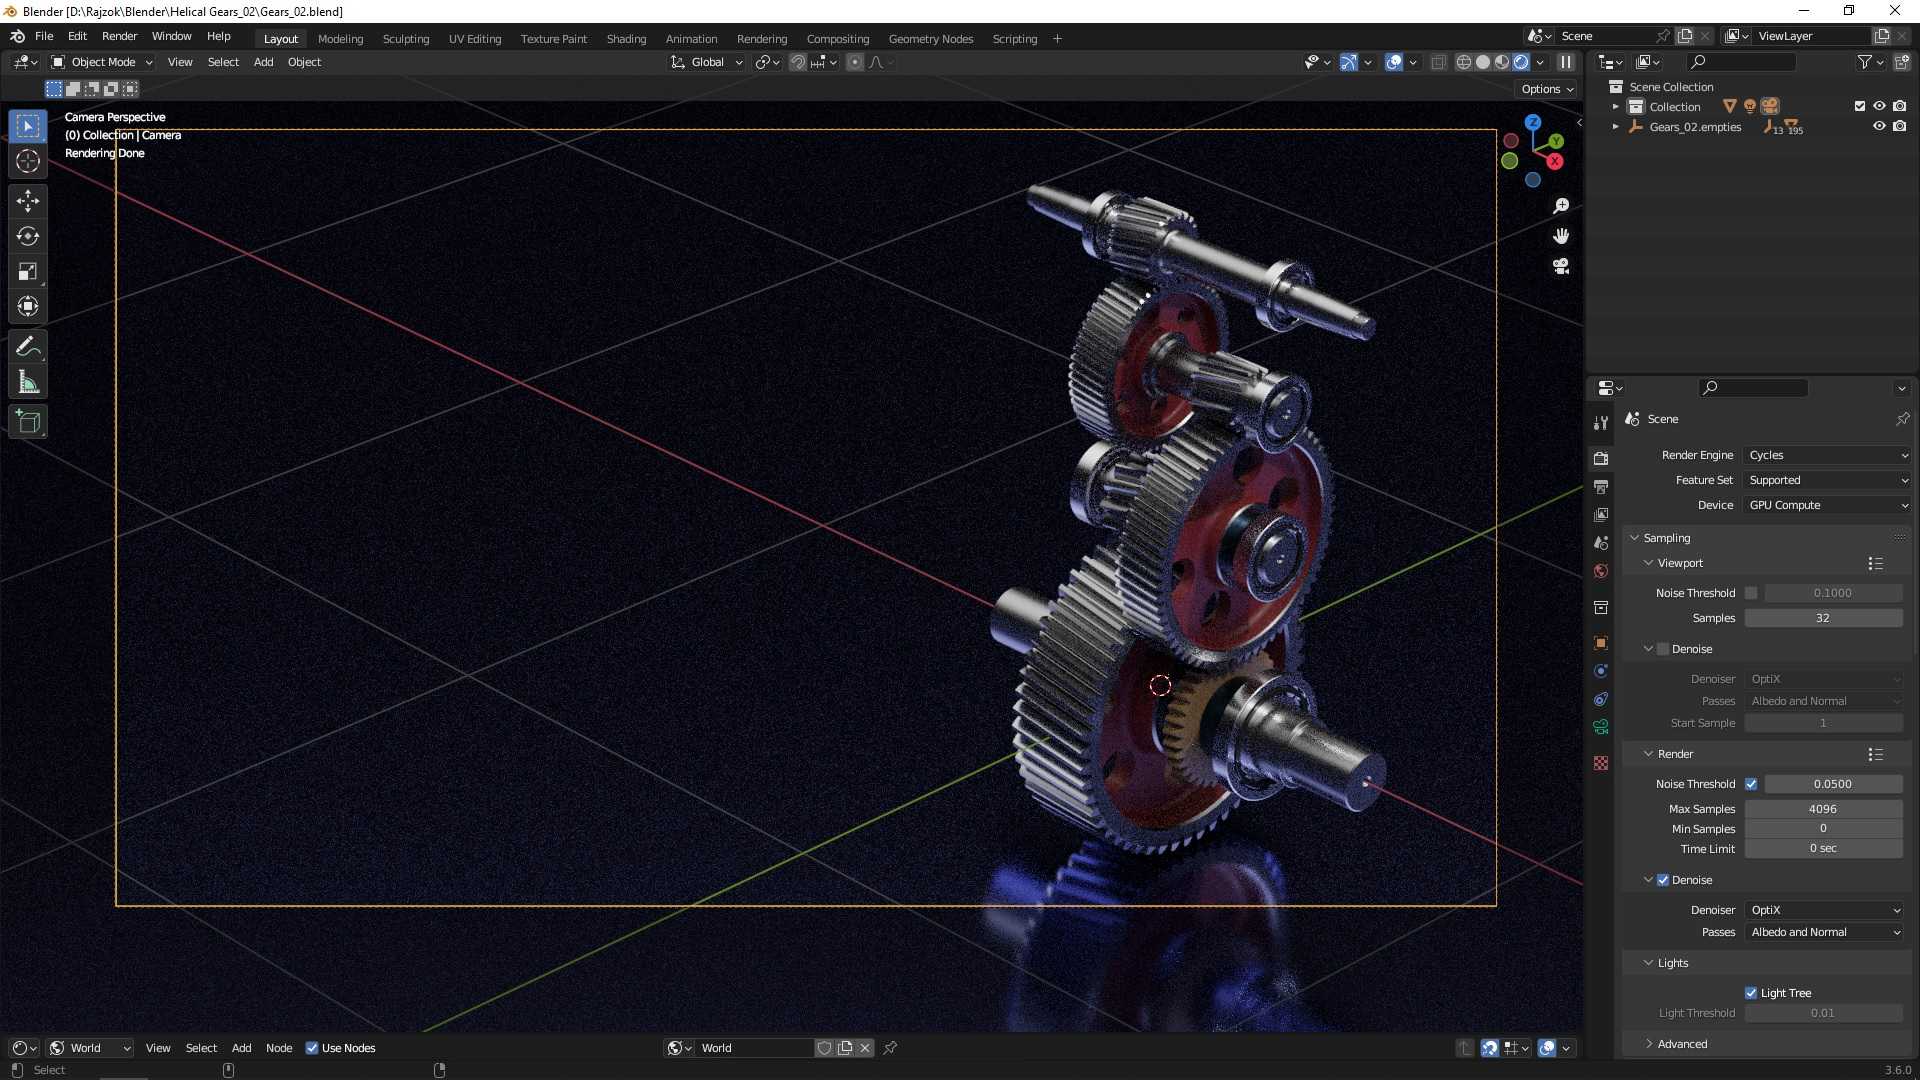This screenshot has height=1080, width=1920.
Task: Open the Device GPU Compute dropdown
Action: (x=1828, y=505)
